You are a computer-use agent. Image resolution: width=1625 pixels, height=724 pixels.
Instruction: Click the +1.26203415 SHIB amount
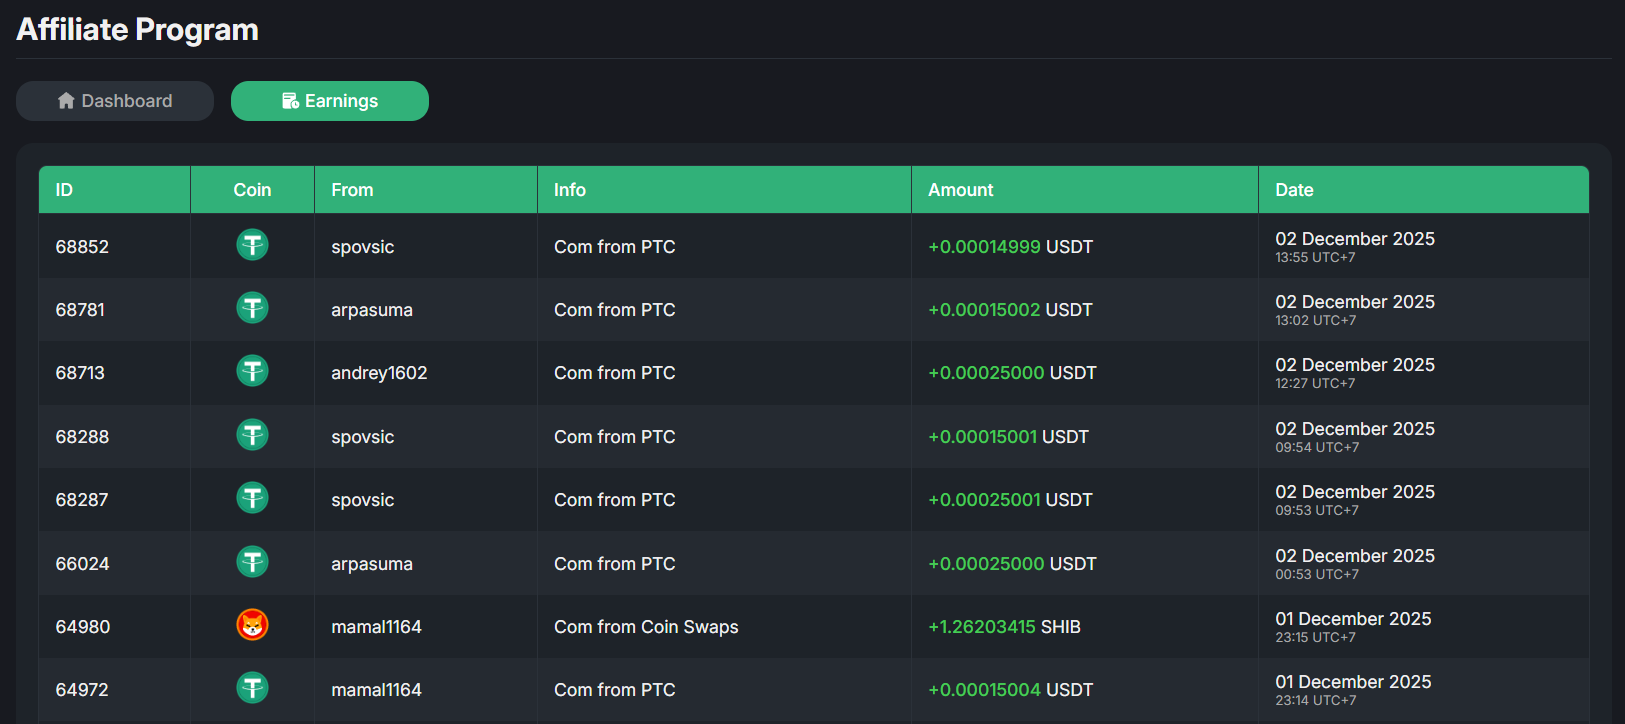[1004, 627]
